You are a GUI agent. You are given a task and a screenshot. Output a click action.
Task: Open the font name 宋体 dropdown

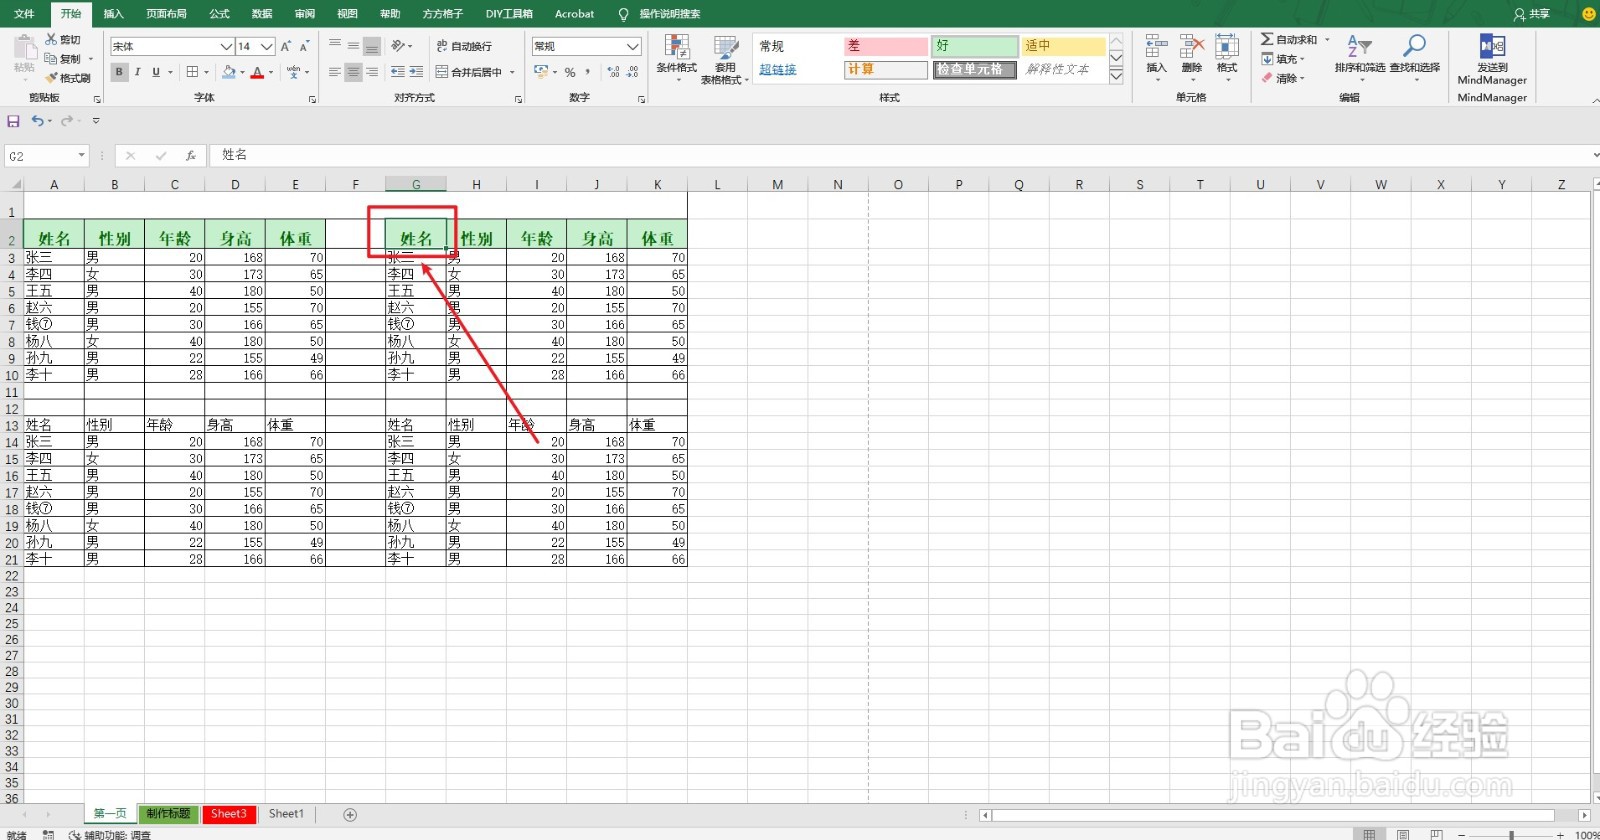pos(226,47)
